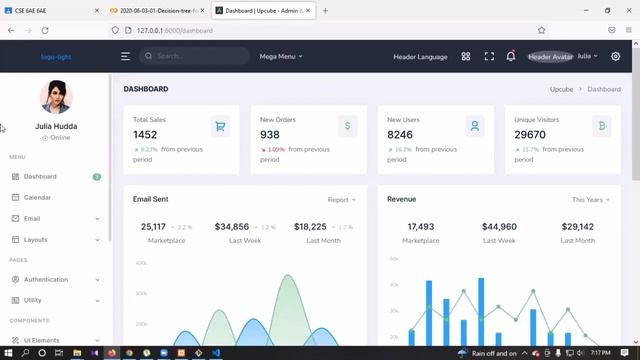Click the Dashboard sidebar icon
This screenshot has height=360, width=640.
click(15, 176)
